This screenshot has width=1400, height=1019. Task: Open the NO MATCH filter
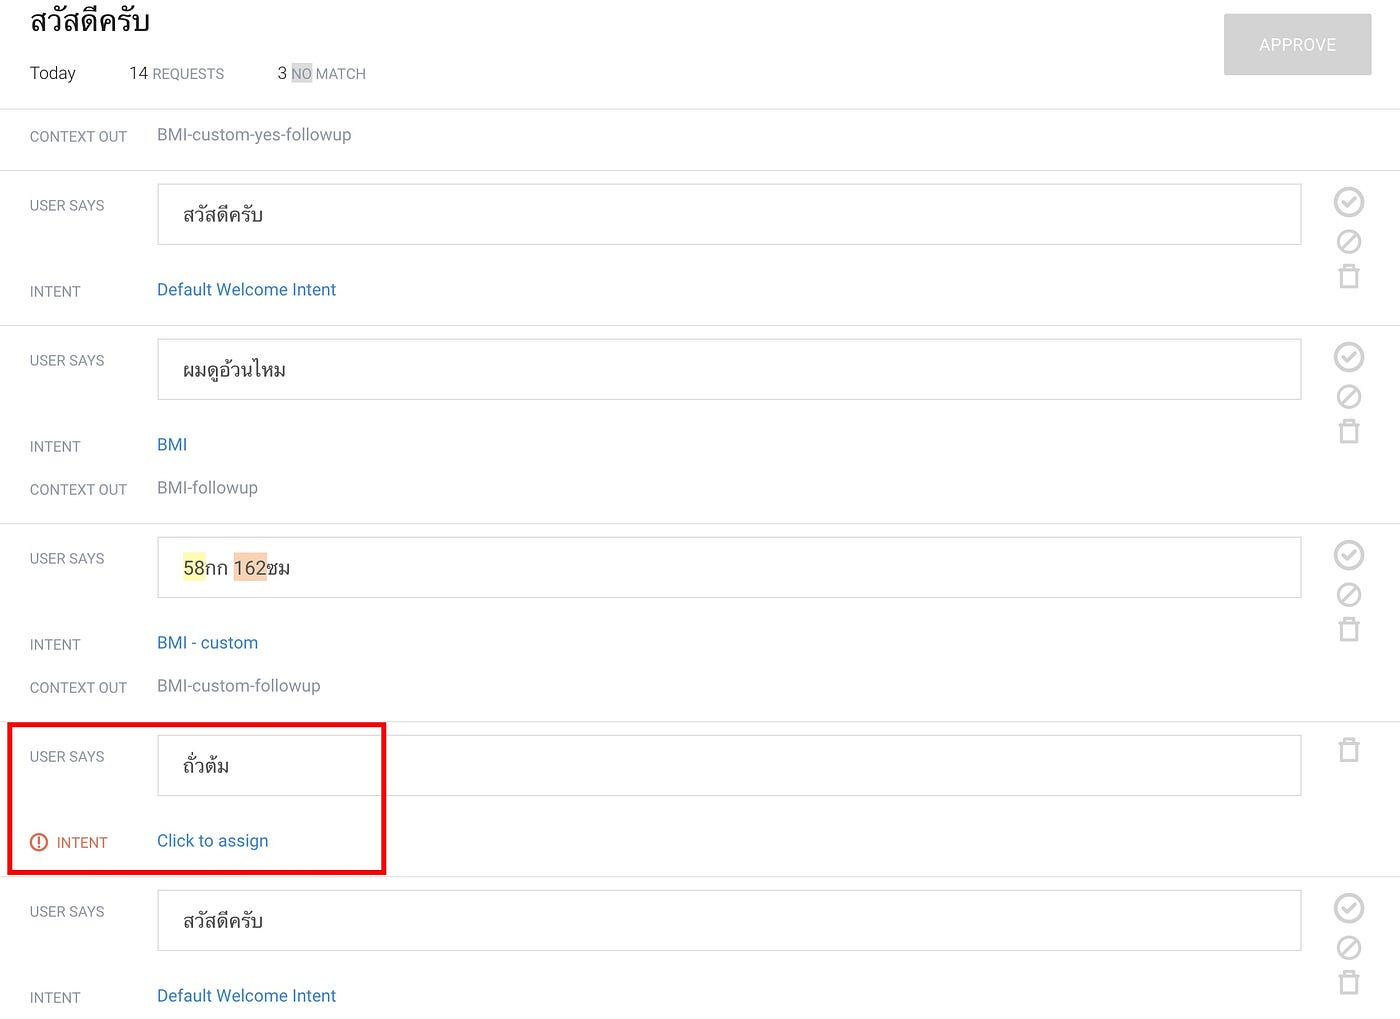coord(321,73)
